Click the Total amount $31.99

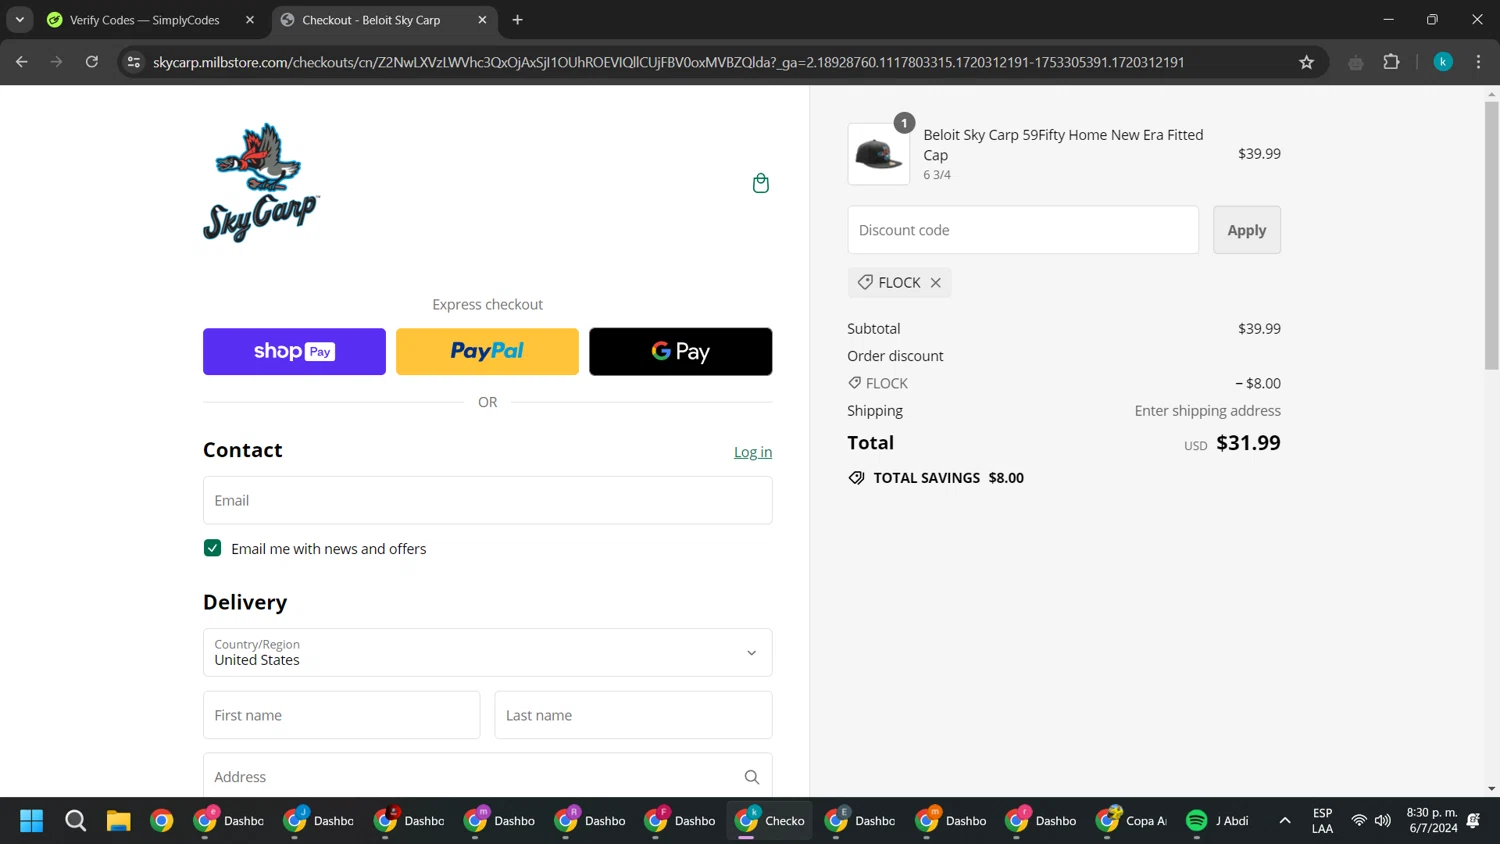[1248, 443]
